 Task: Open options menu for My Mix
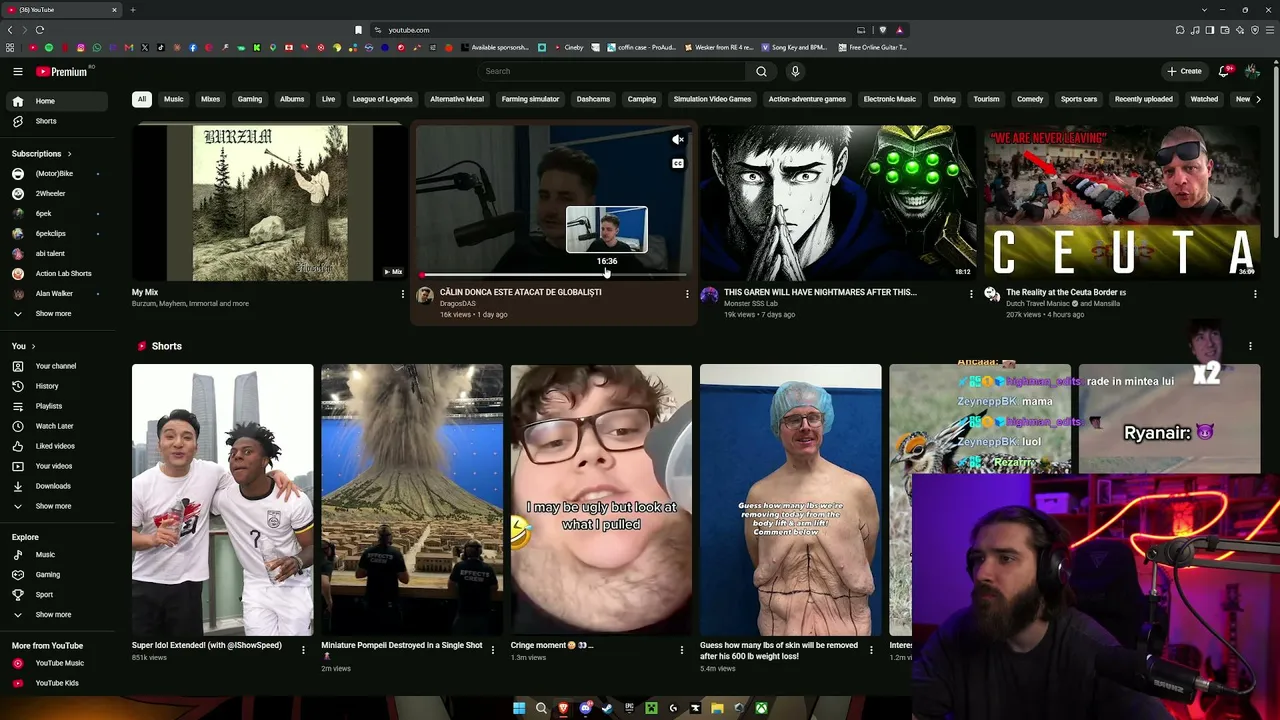point(403,294)
